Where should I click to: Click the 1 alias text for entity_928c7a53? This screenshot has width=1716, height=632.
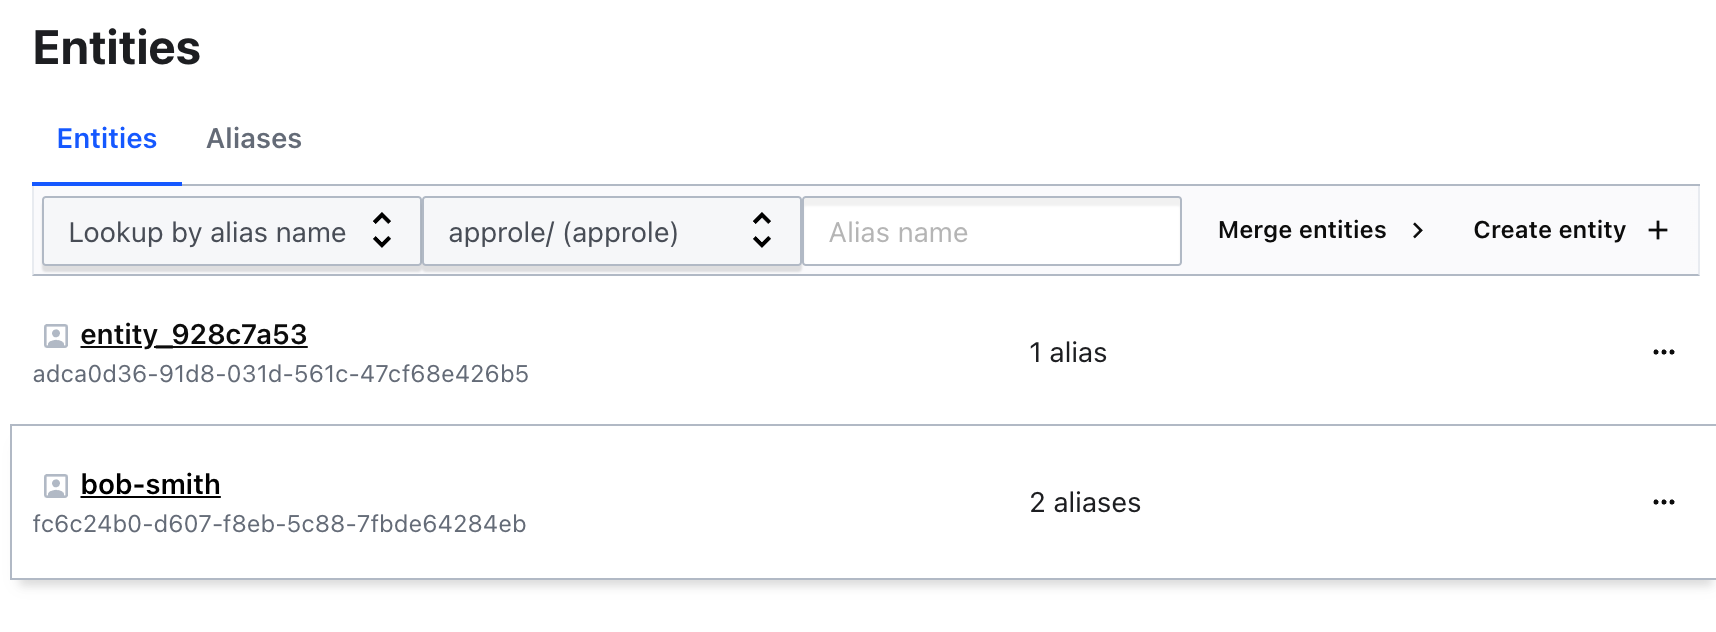coord(1068,352)
